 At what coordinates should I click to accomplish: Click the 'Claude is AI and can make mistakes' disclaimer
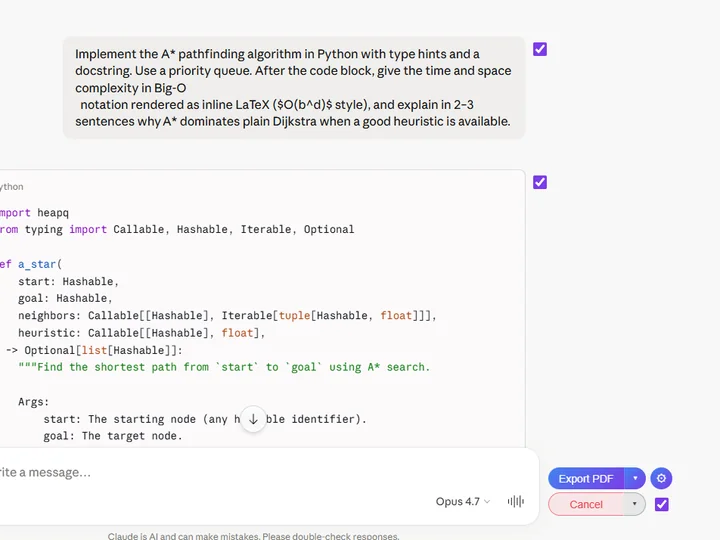pyautogui.click(x=253, y=536)
